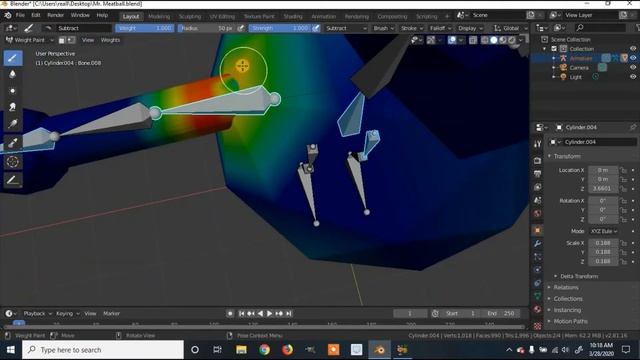Select the Draw weight paint tool
Image resolution: width=640 pixels, height=360 pixels.
(x=13, y=58)
